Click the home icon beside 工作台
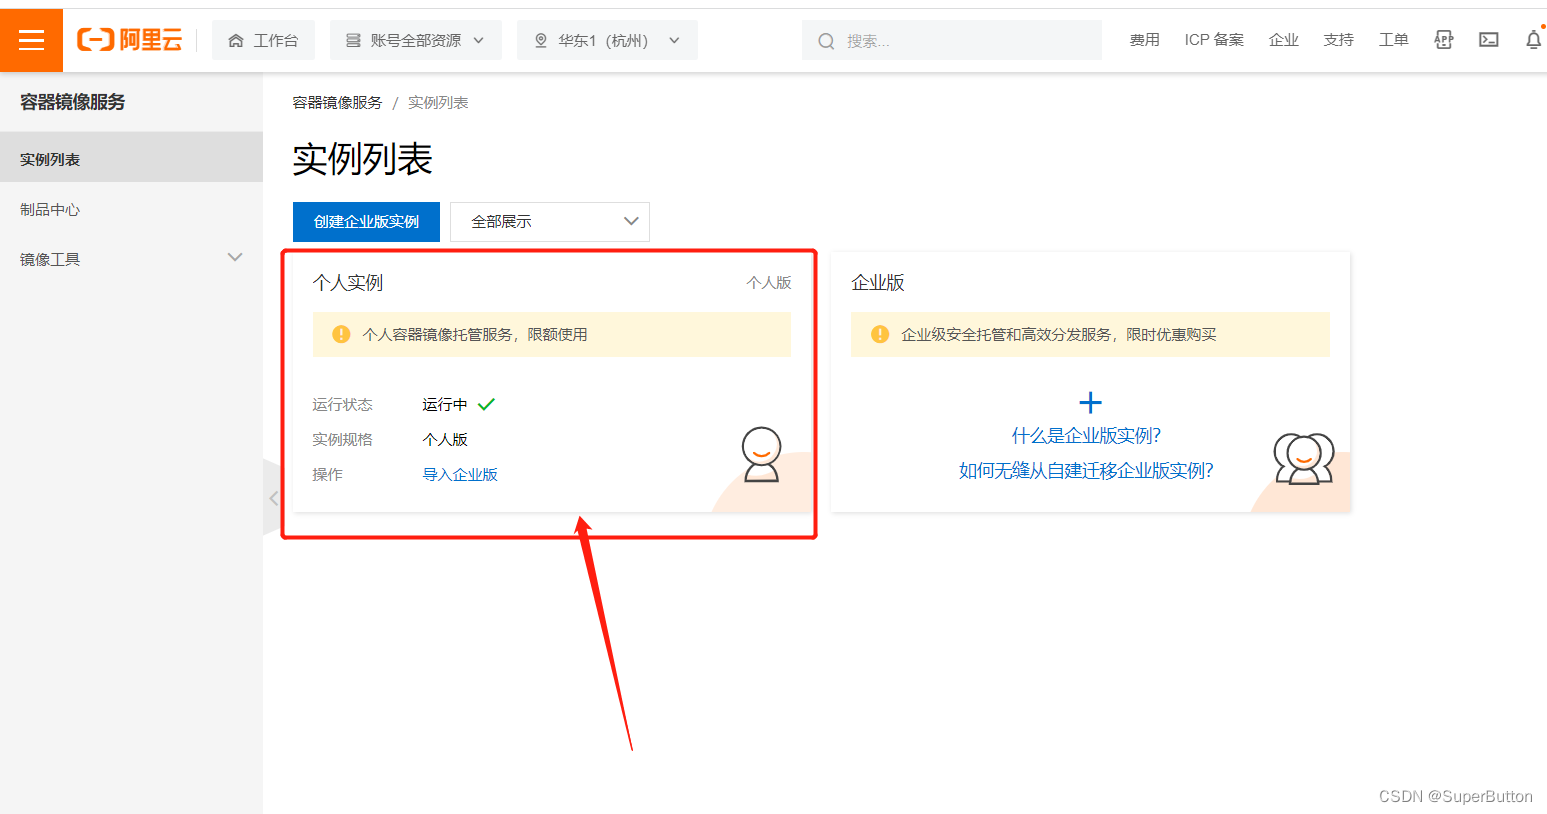The image size is (1547, 814). click(x=236, y=41)
